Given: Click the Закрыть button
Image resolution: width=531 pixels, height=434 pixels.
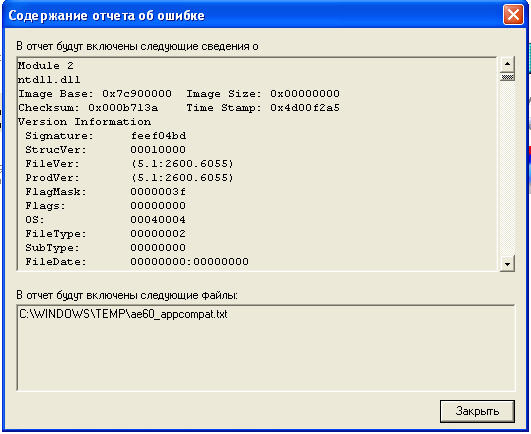Looking at the screenshot, I should [477, 411].
